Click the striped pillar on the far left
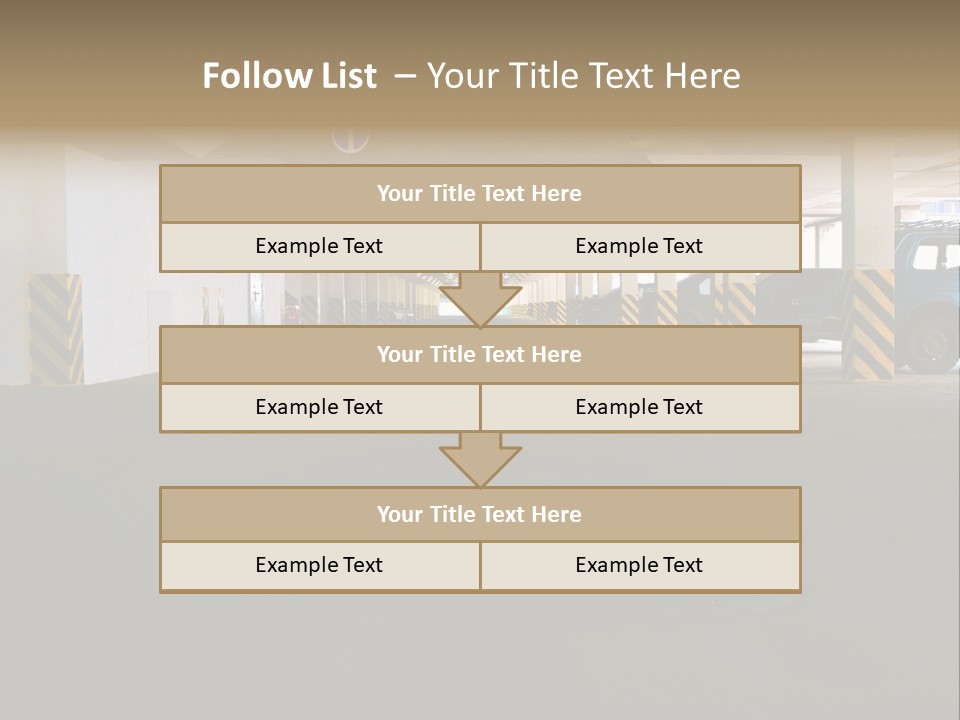The height and width of the screenshot is (720, 960). click(55, 328)
